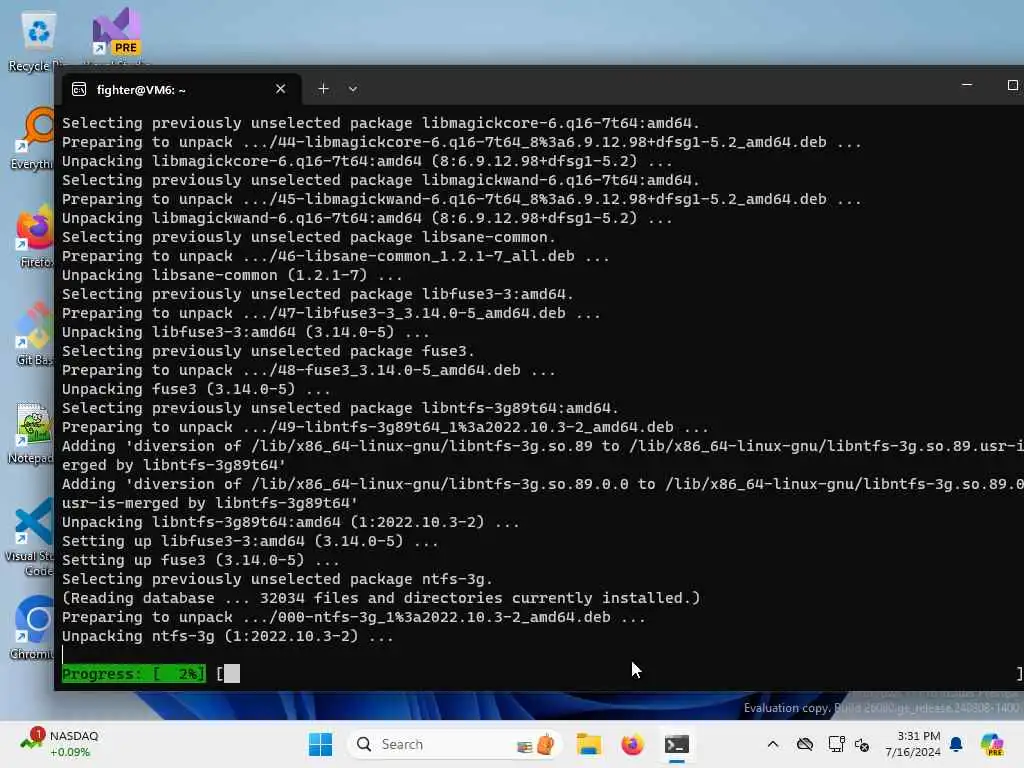Maximize the terminal window

pyautogui.click(x=1012, y=85)
